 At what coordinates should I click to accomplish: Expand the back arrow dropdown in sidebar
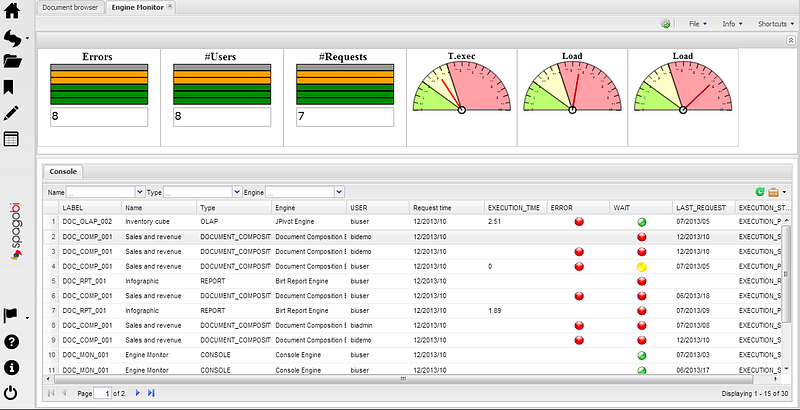point(27,38)
